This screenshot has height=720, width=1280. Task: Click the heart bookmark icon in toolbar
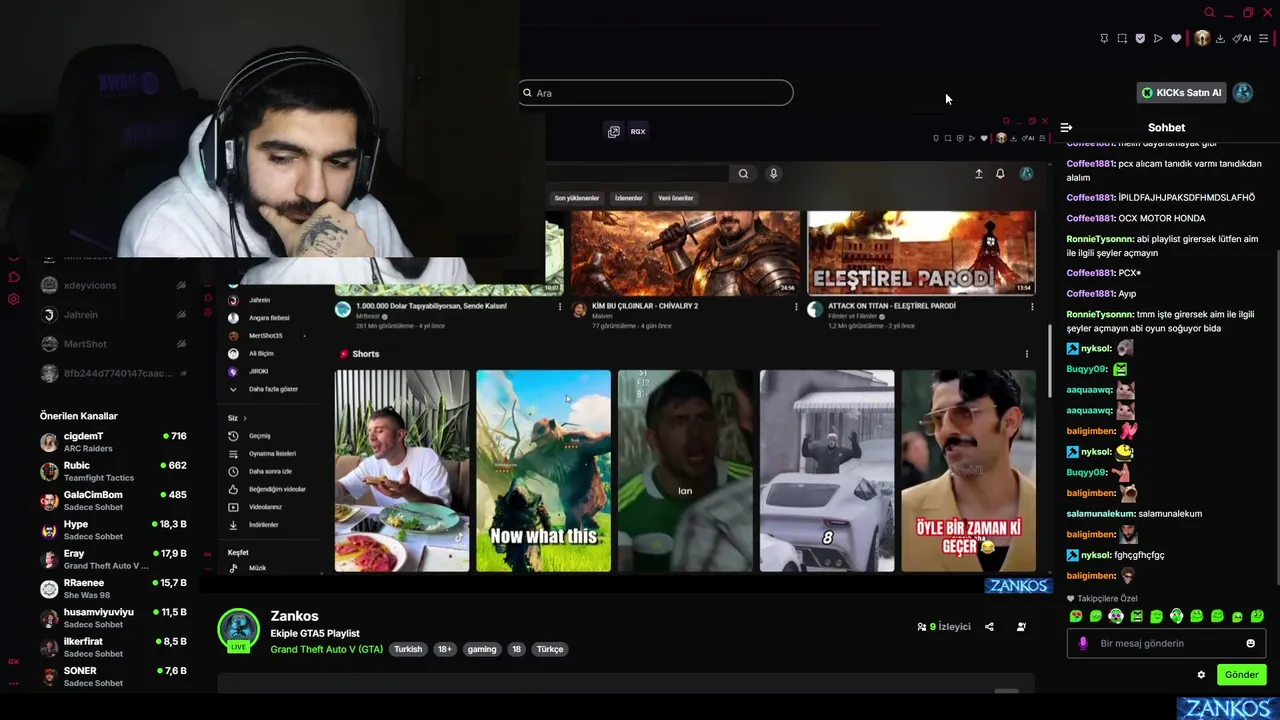coord(1176,39)
